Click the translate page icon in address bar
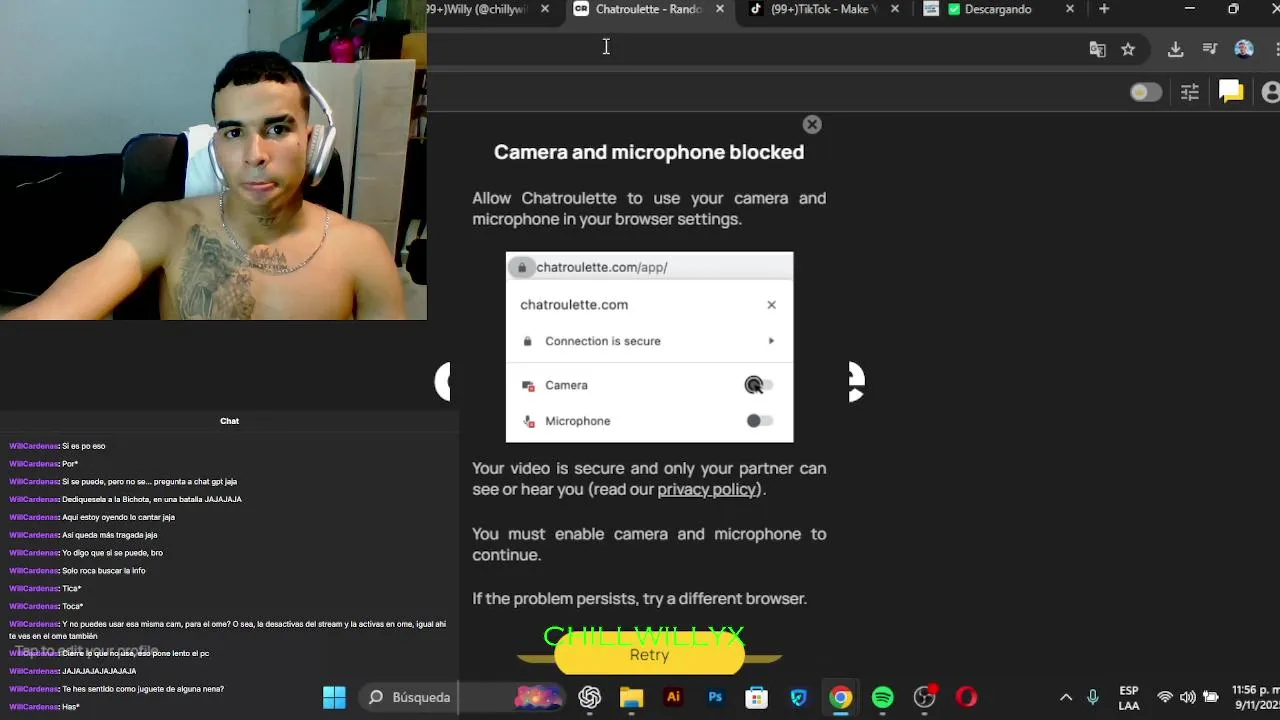 coord(1097,49)
